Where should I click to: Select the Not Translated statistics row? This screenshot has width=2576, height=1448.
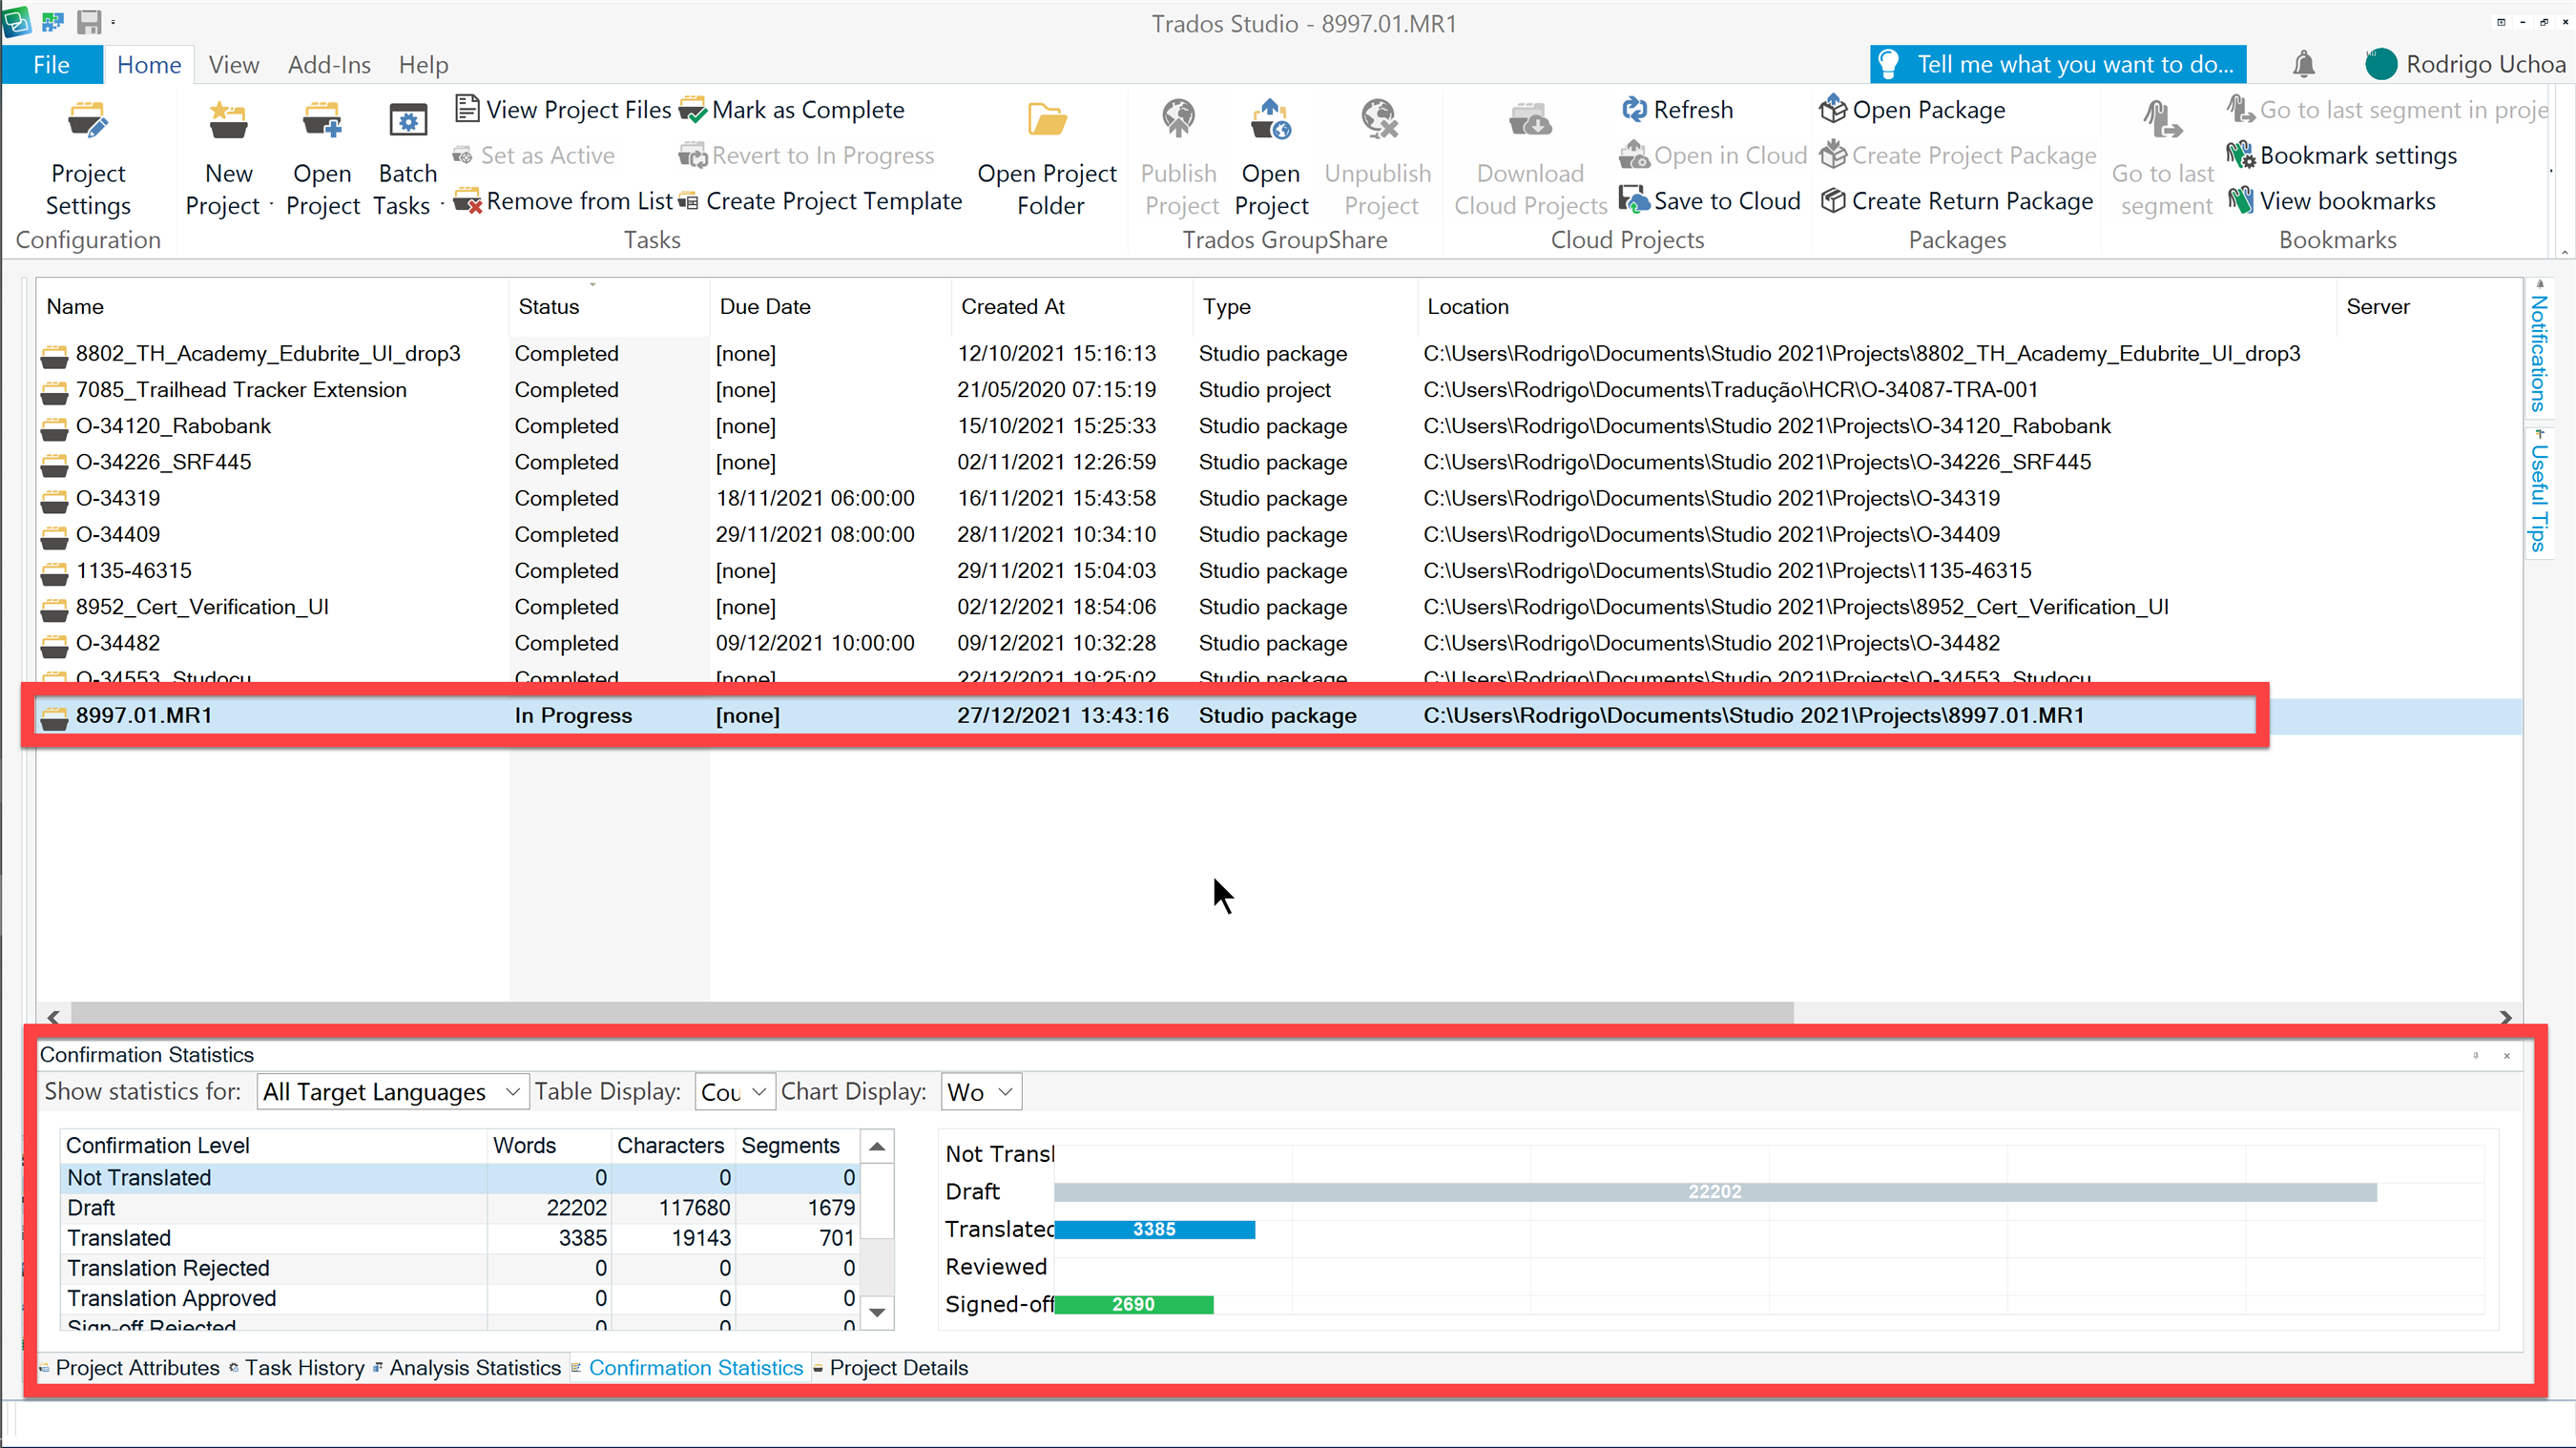[x=461, y=1177]
